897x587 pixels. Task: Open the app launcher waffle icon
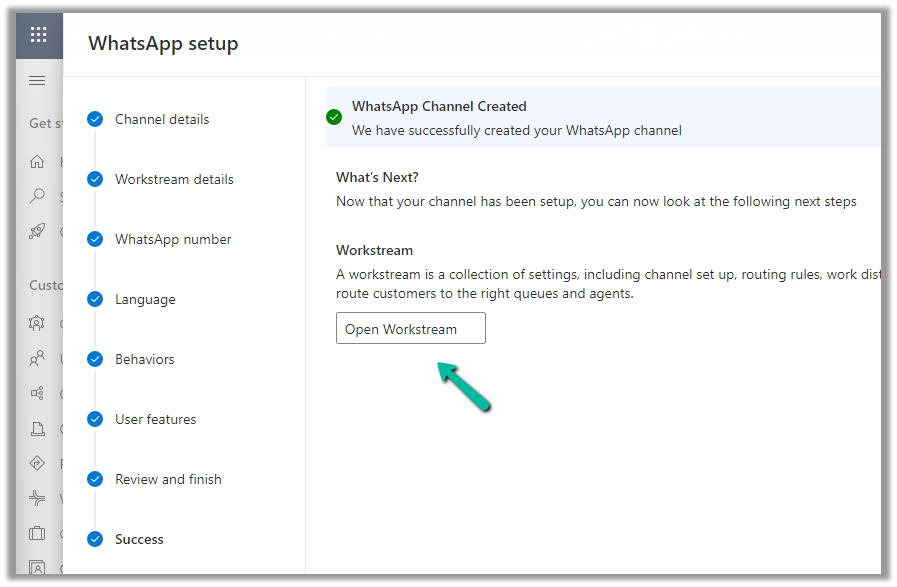[38, 35]
